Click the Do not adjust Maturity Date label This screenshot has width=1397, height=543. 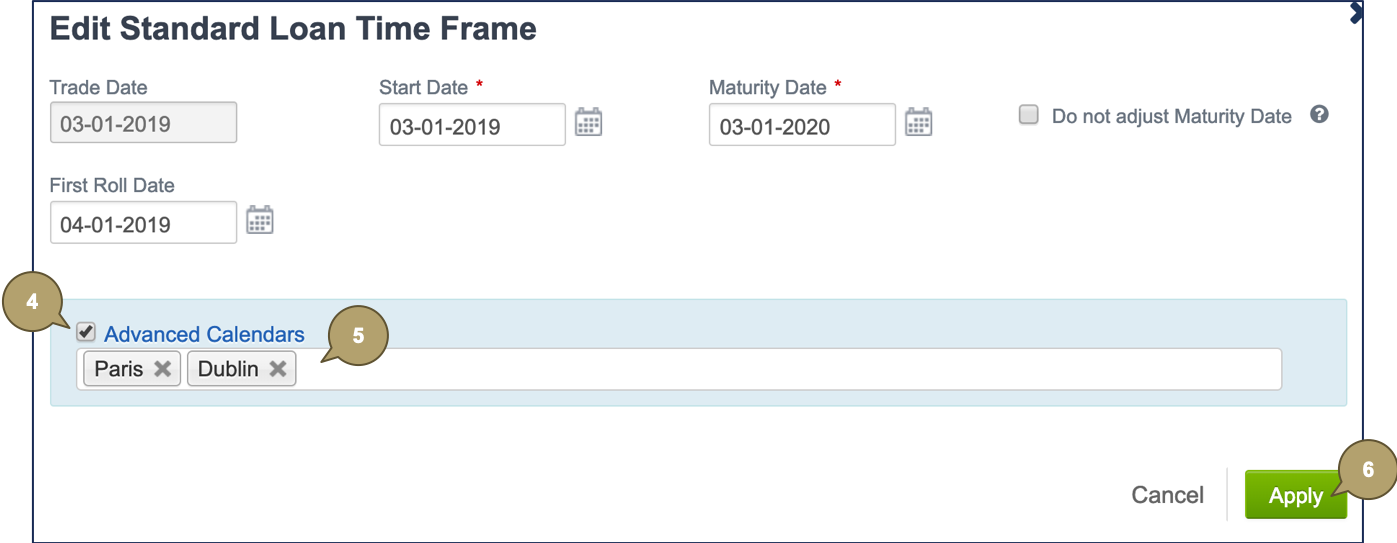1171,116
